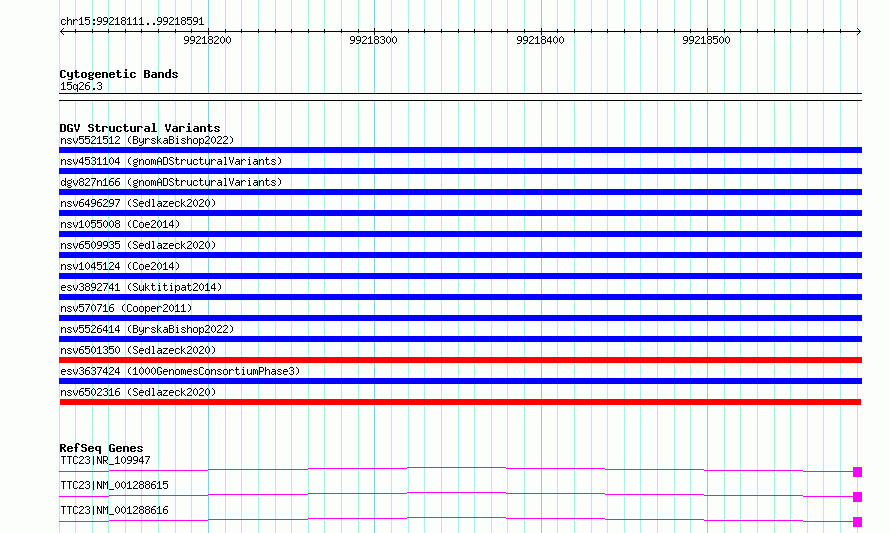Image resolution: width=890 pixels, height=533 pixels.
Task: Click the TTC23|NR_109947 transcript label
Action: (x=105, y=460)
